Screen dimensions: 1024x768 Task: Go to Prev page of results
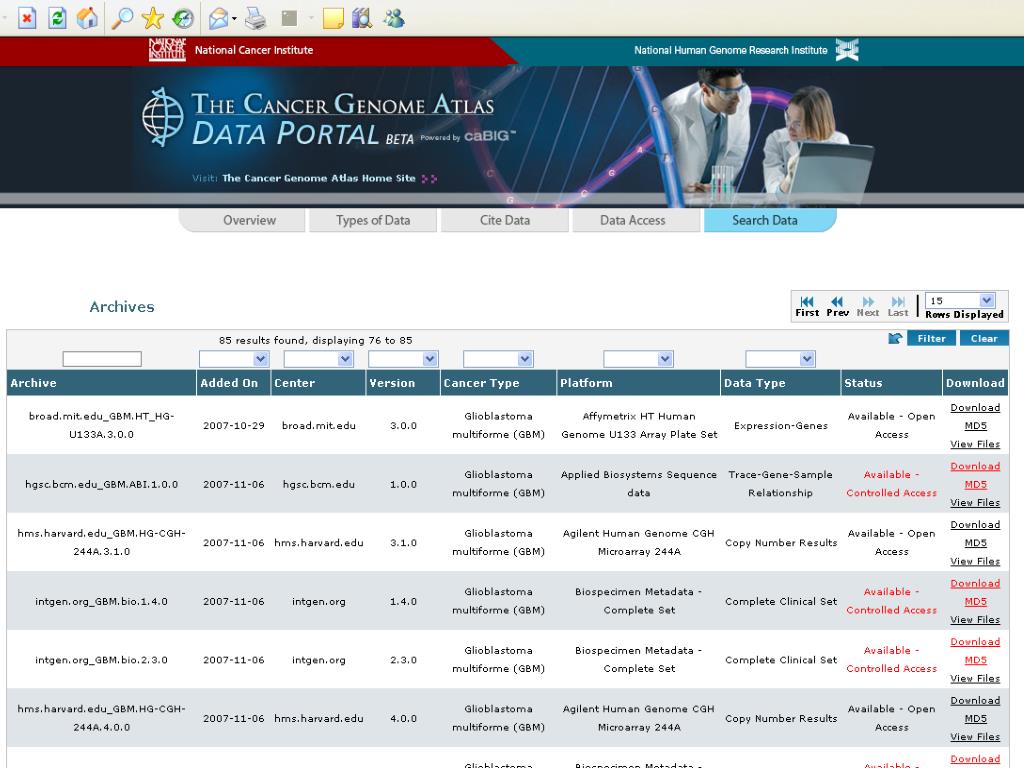837,306
